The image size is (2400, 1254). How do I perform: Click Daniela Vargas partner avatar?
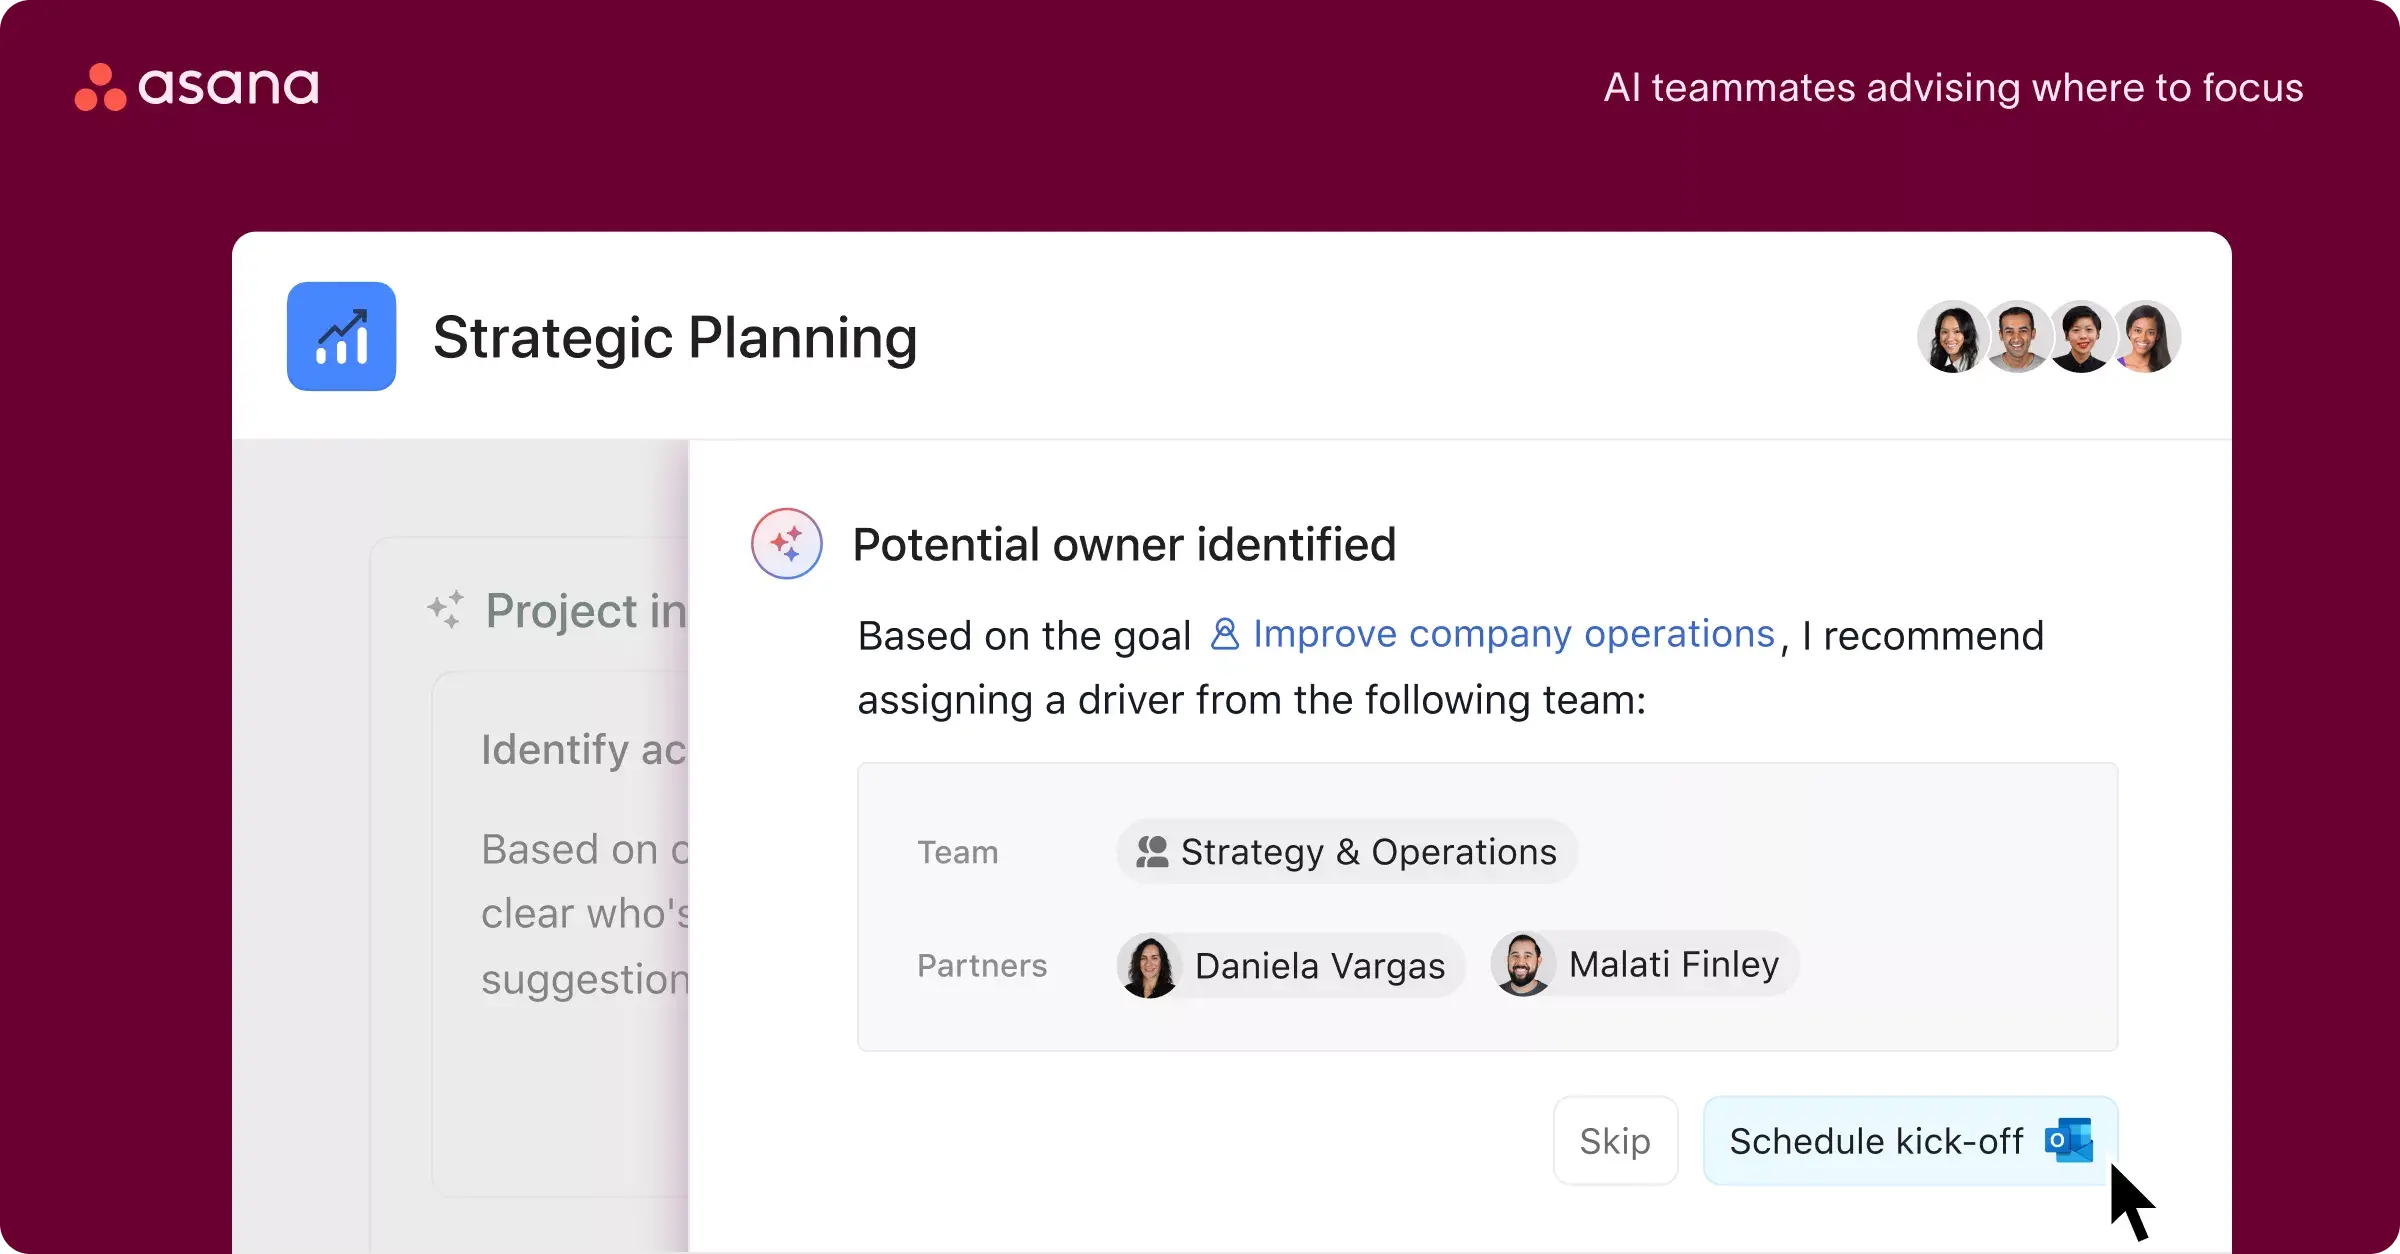1148,965
